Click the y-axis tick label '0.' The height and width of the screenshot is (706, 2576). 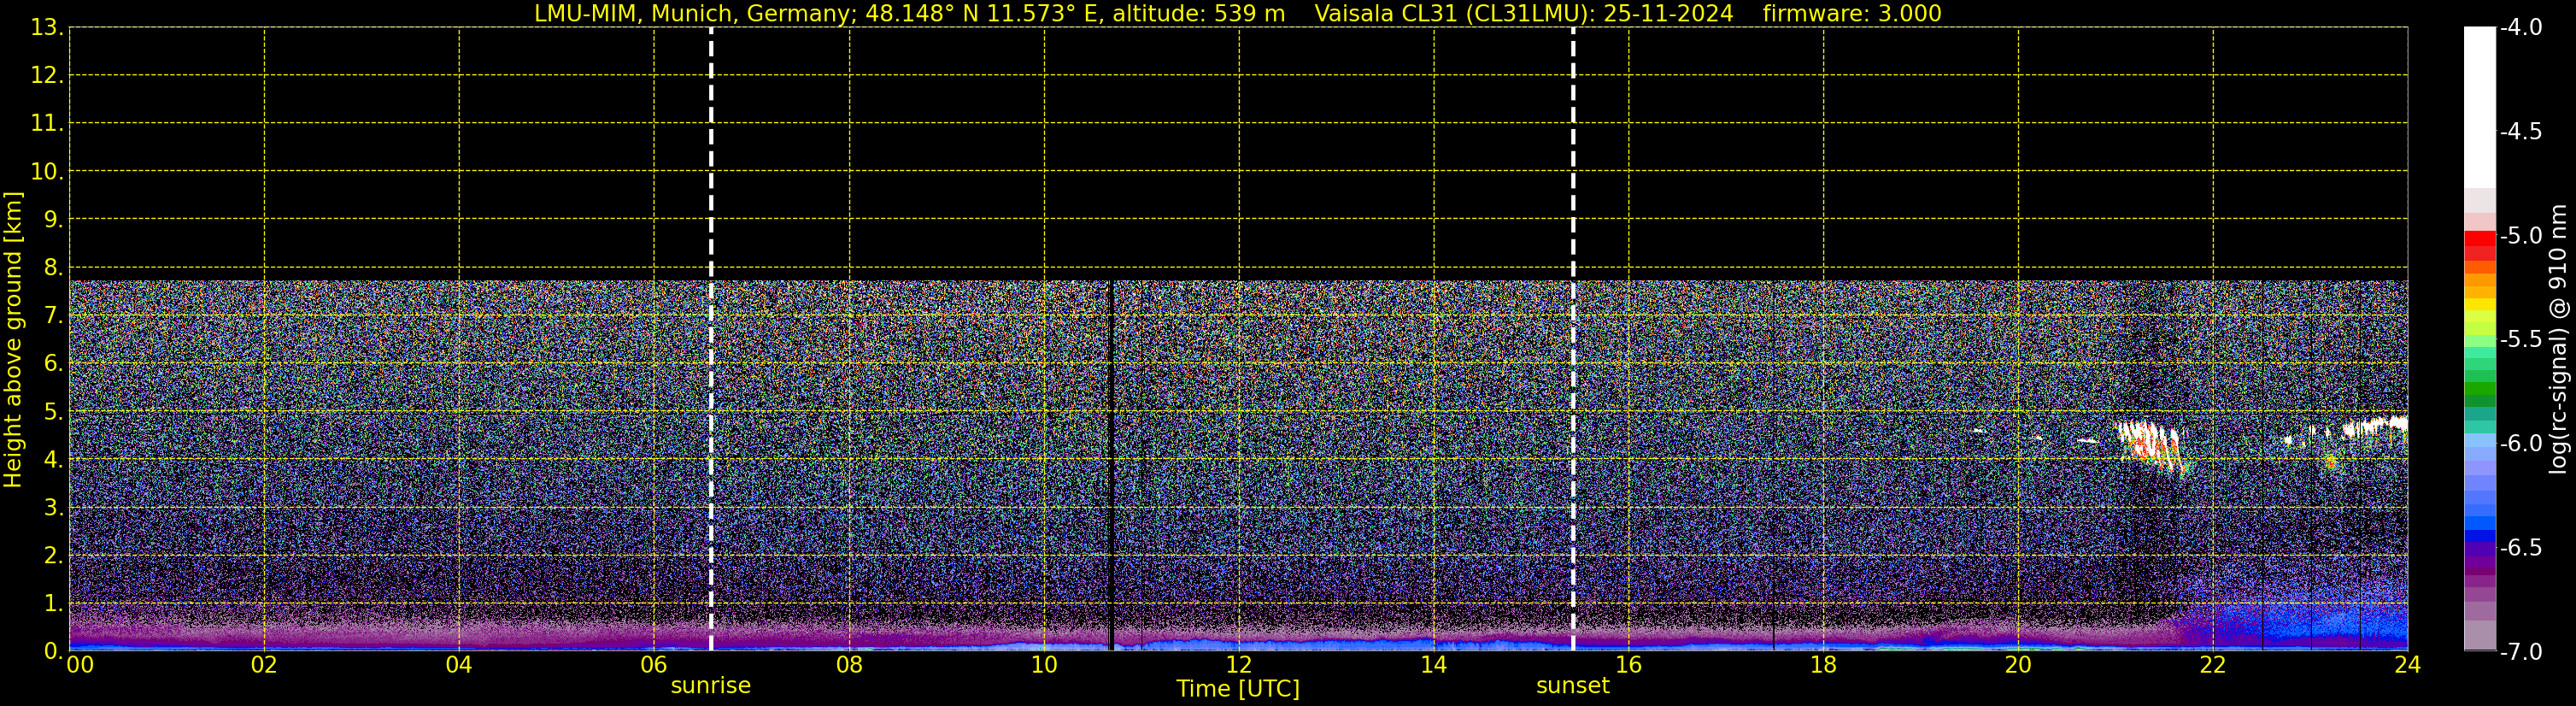coord(53,651)
